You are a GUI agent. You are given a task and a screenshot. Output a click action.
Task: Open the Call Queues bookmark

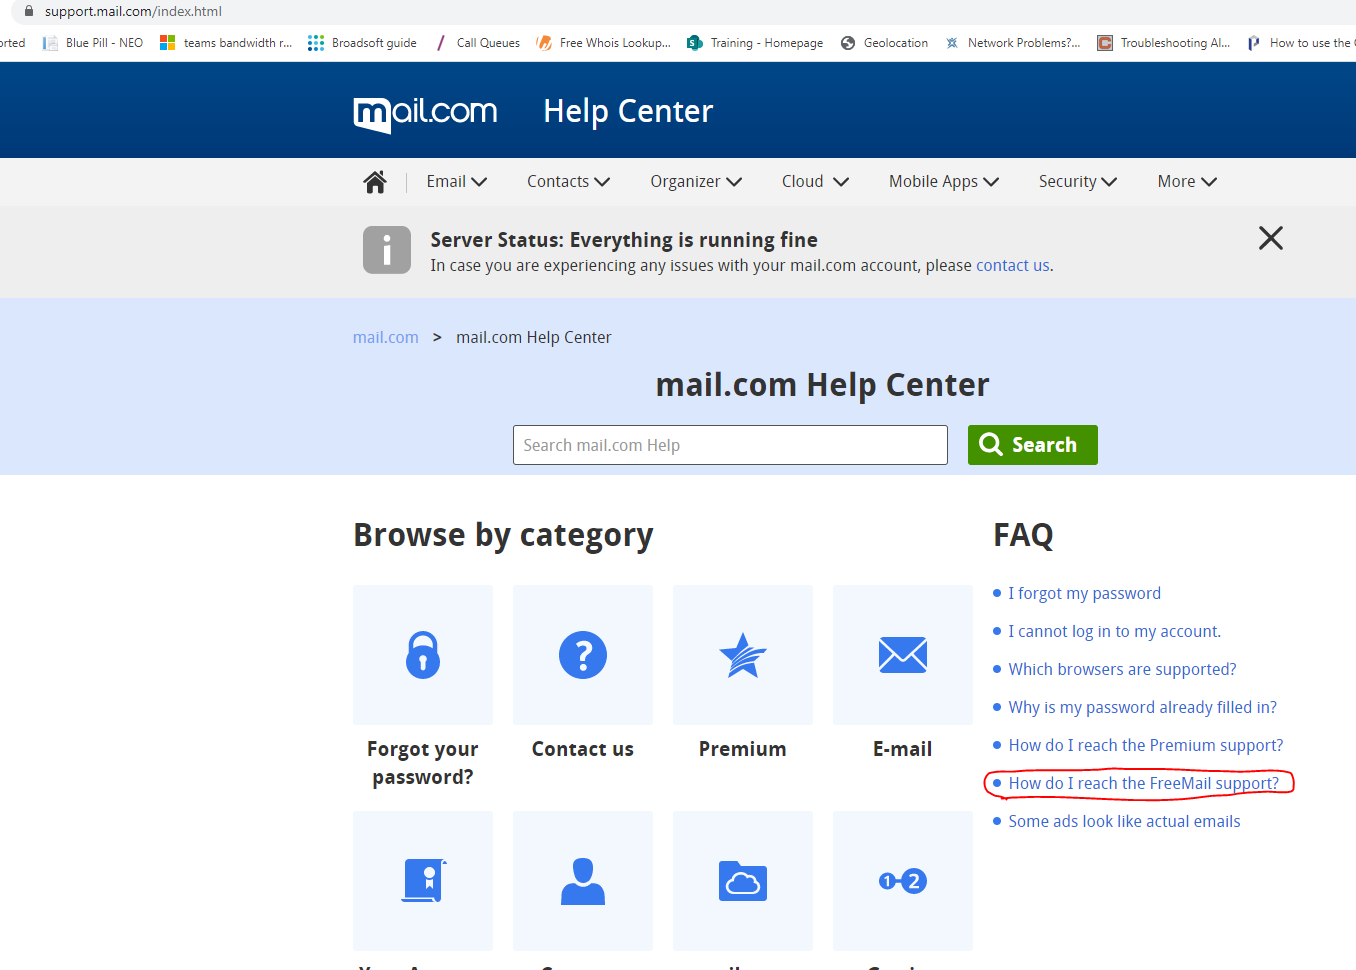[477, 43]
